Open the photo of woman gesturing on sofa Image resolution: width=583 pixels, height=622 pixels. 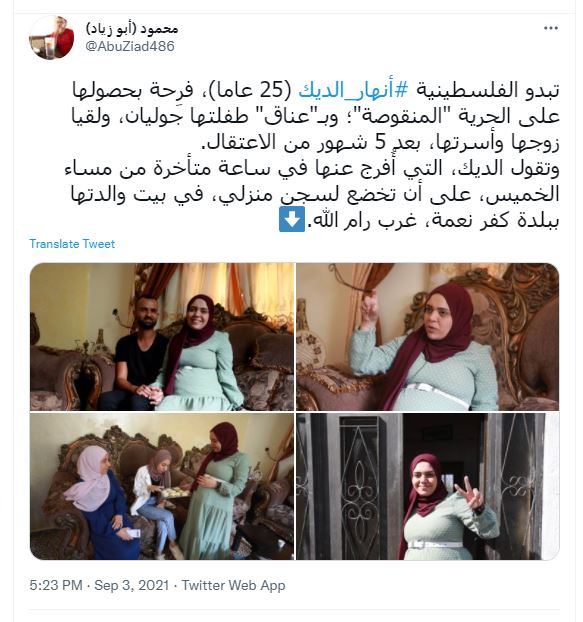pyautogui.click(x=428, y=337)
